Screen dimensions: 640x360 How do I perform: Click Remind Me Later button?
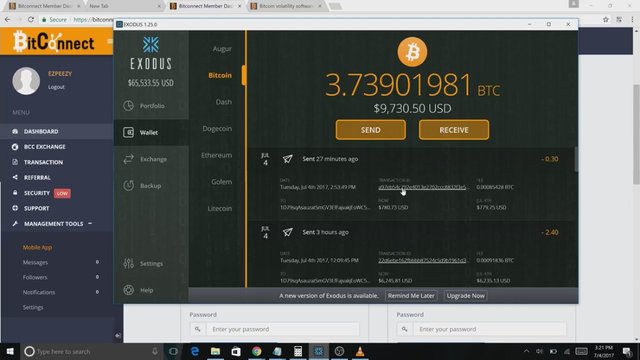click(411, 296)
